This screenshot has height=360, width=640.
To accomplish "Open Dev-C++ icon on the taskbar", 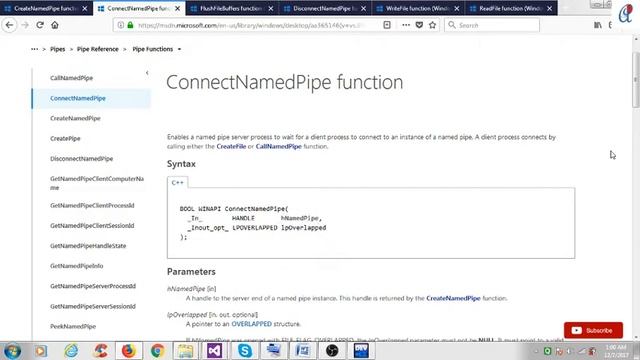I will click(x=361, y=351).
